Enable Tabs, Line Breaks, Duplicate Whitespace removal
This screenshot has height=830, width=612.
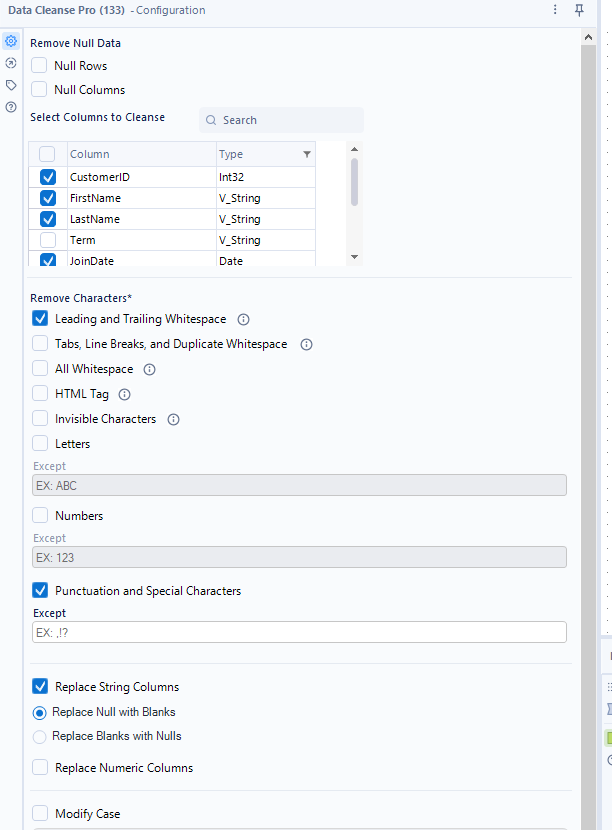pos(40,344)
